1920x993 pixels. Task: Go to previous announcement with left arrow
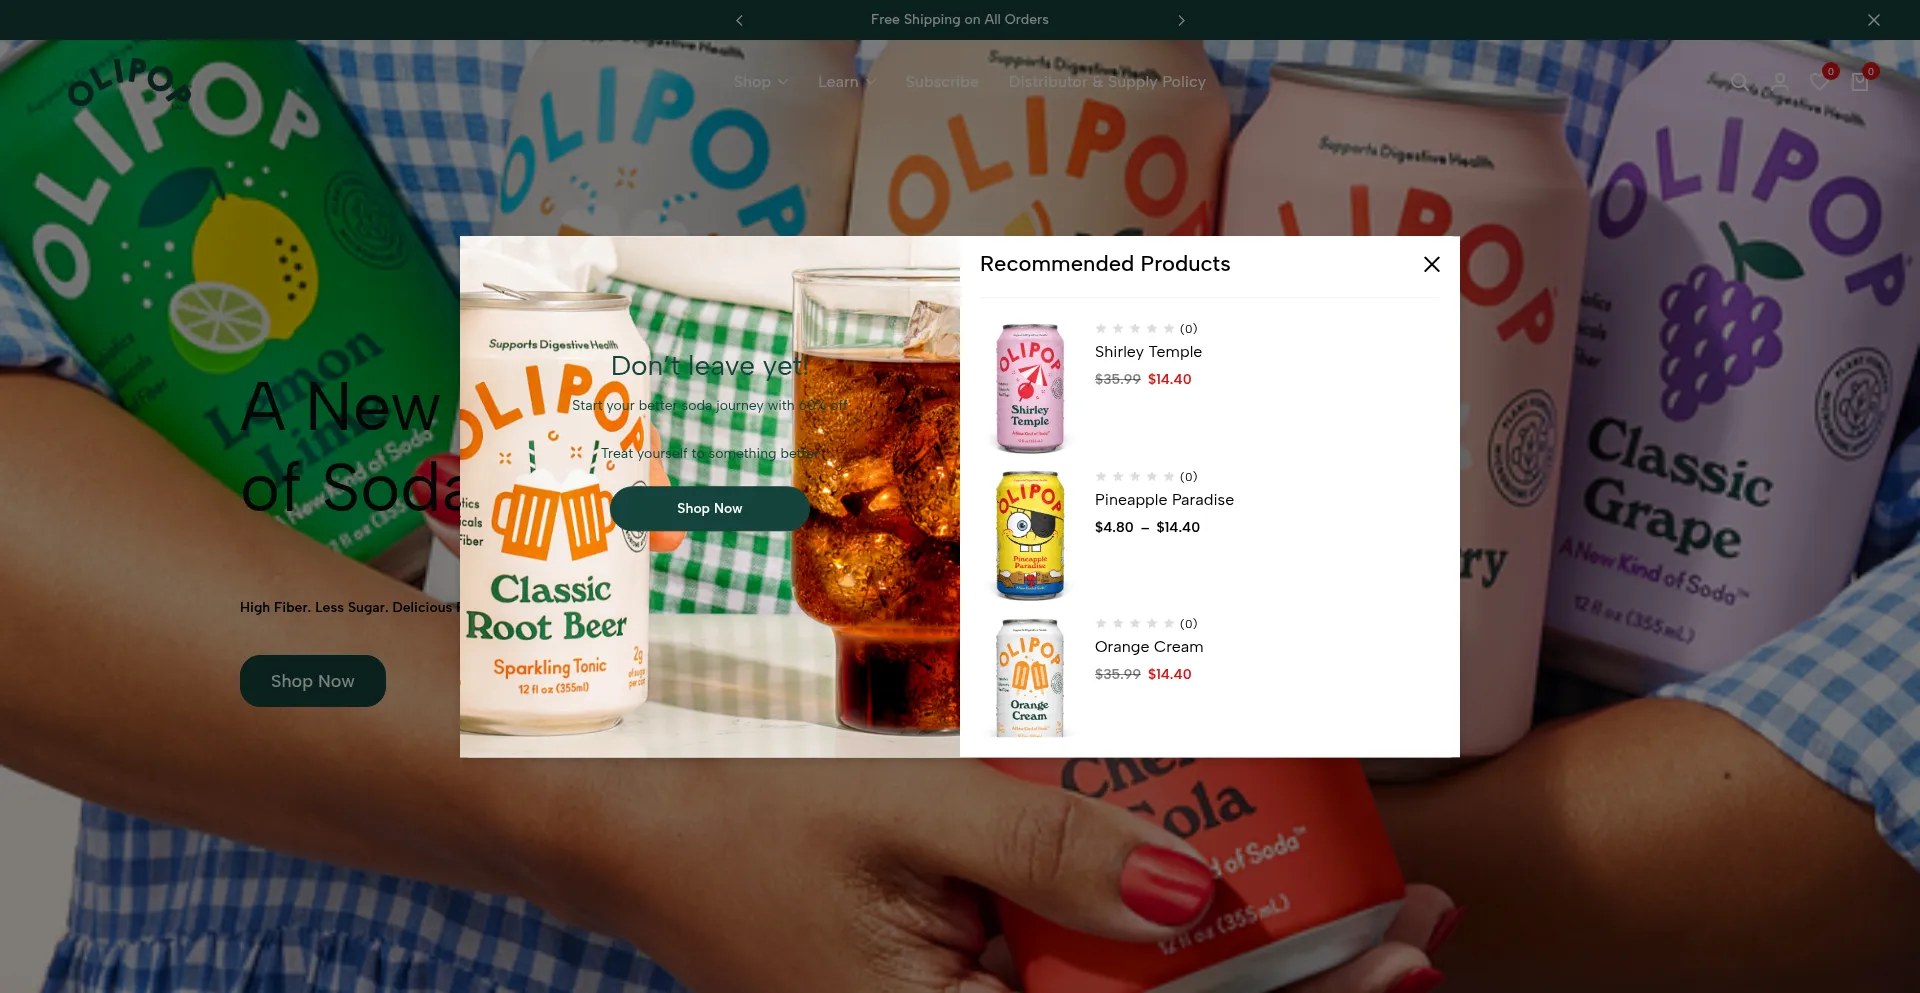[739, 20]
